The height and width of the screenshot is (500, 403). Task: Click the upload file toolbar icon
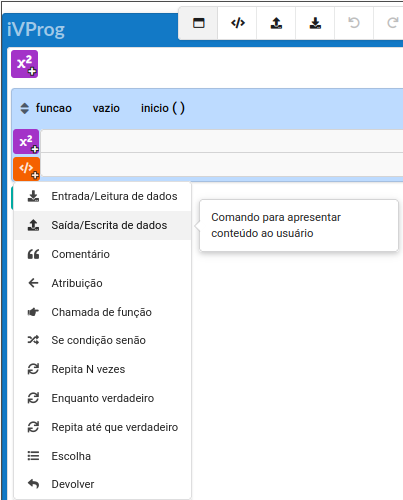click(x=276, y=23)
